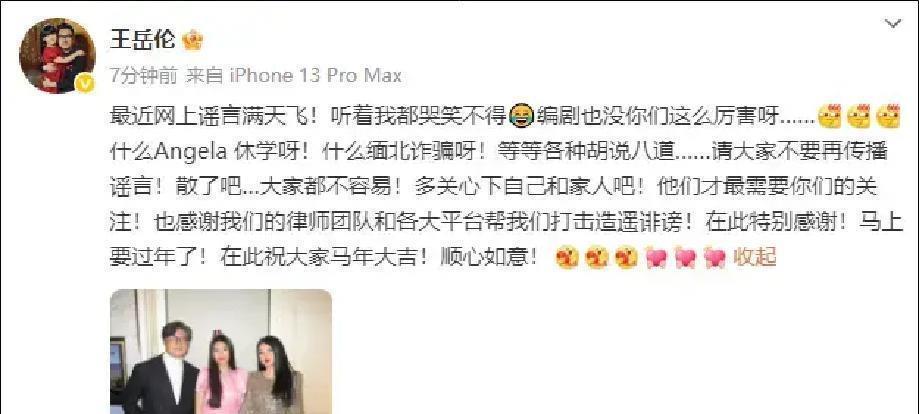The image size is (919, 414).
Task: Click the yellow verified V badge
Action: click(x=85, y=83)
